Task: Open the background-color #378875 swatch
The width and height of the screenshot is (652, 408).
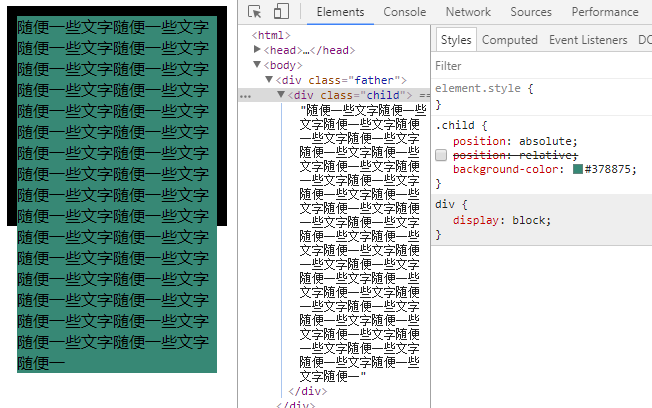Action: [x=577, y=170]
